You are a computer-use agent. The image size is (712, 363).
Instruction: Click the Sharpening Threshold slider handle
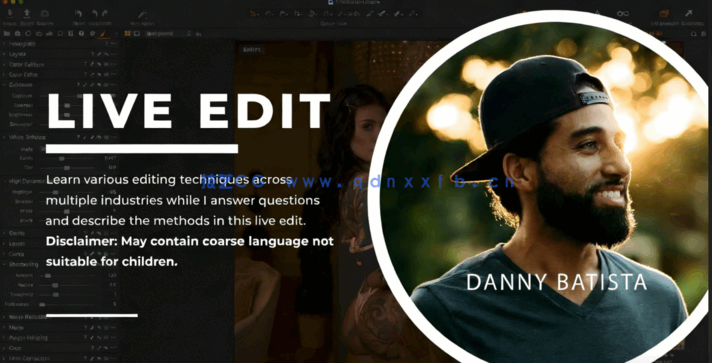pos(56,294)
